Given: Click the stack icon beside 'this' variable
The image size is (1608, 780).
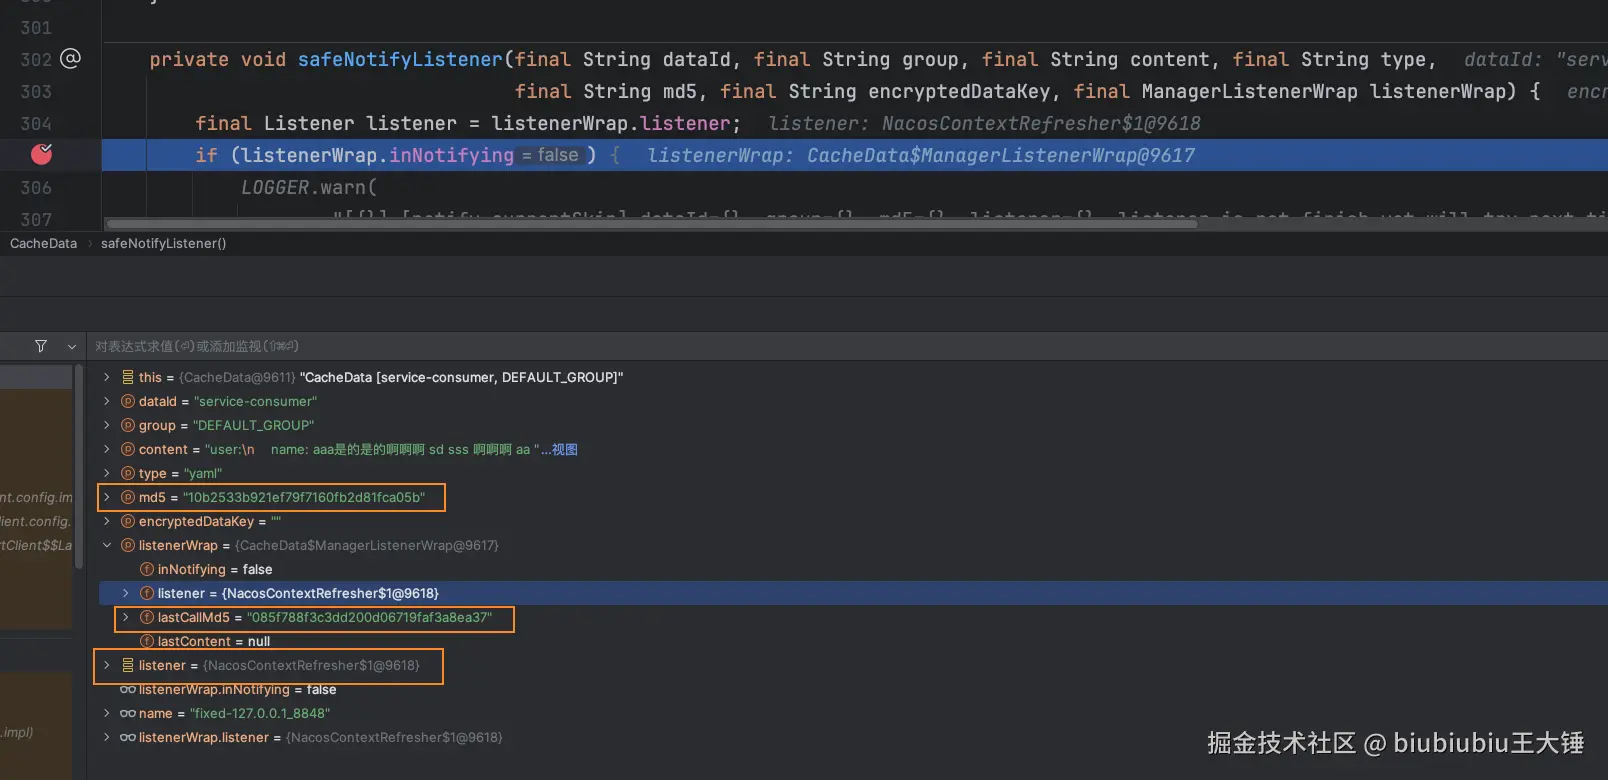Looking at the screenshot, I should tap(128, 377).
